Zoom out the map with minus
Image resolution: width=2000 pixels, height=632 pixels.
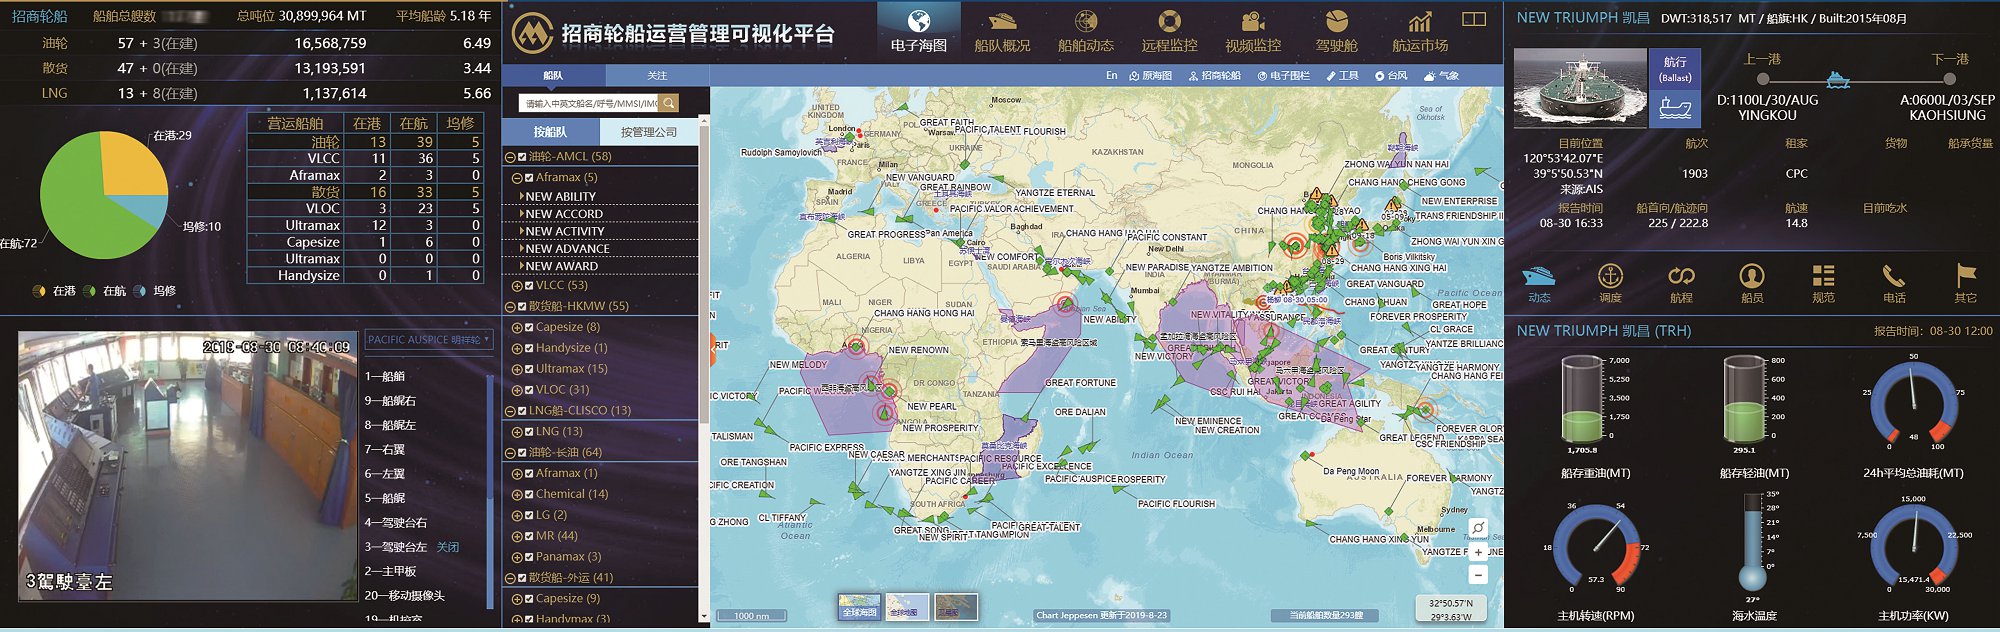pos(1478,574)
